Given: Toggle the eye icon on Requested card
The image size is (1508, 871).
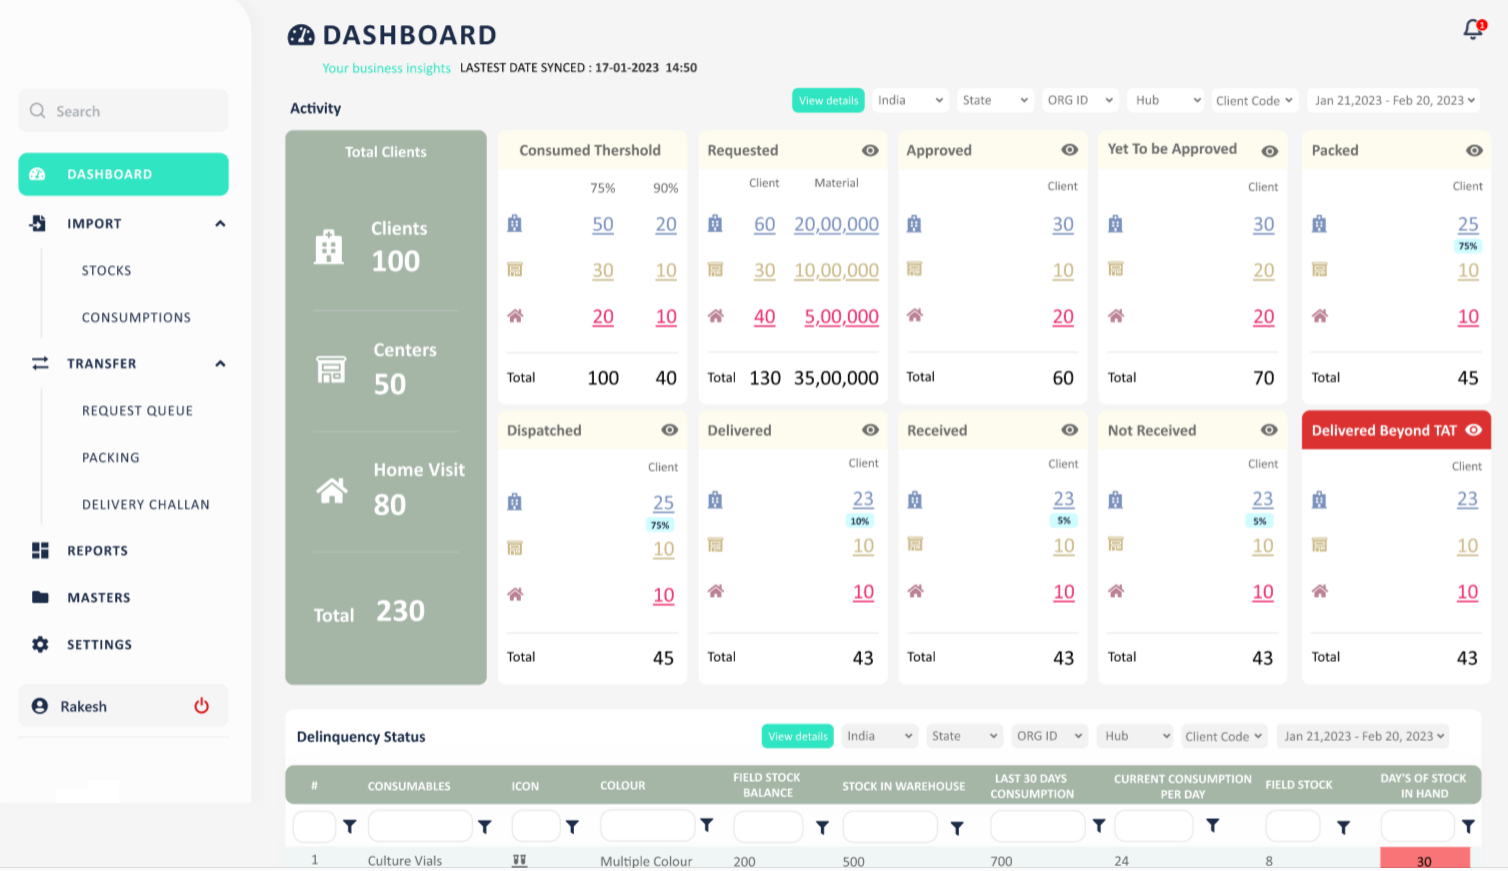Looking at the screenshot, I should [870, 150].
